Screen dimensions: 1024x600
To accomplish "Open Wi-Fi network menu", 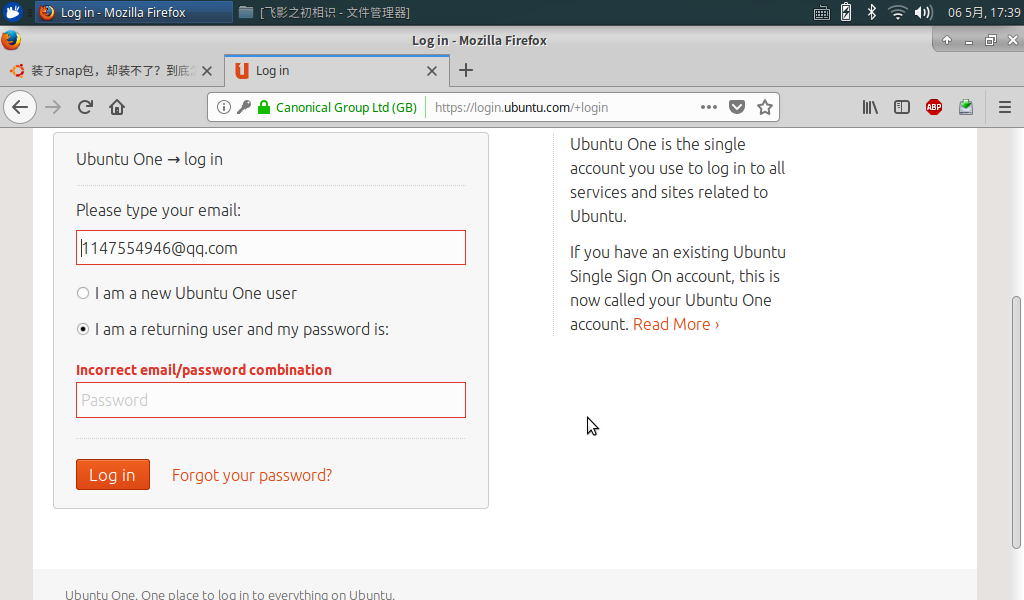I will pos(898,12).
